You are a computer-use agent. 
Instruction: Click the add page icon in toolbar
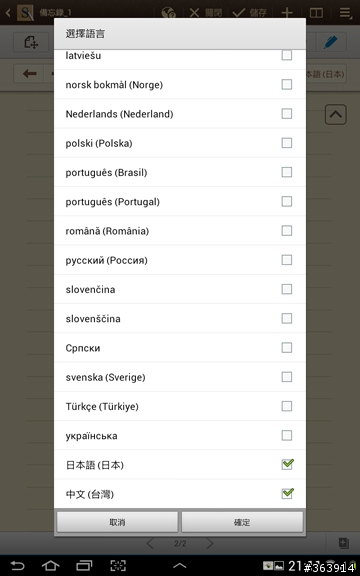pos(31,42)
